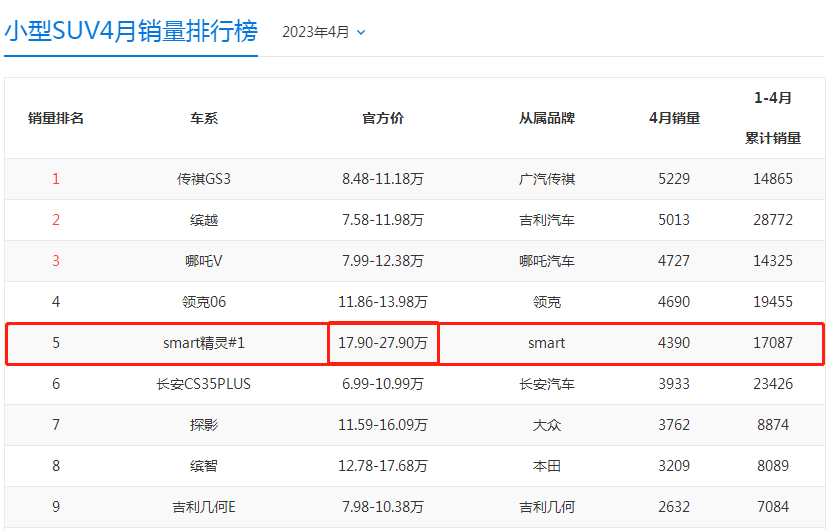Open the 长安CS35PLUS car series link
Viewport: 830px width, 530px height.
pos(204,384)
